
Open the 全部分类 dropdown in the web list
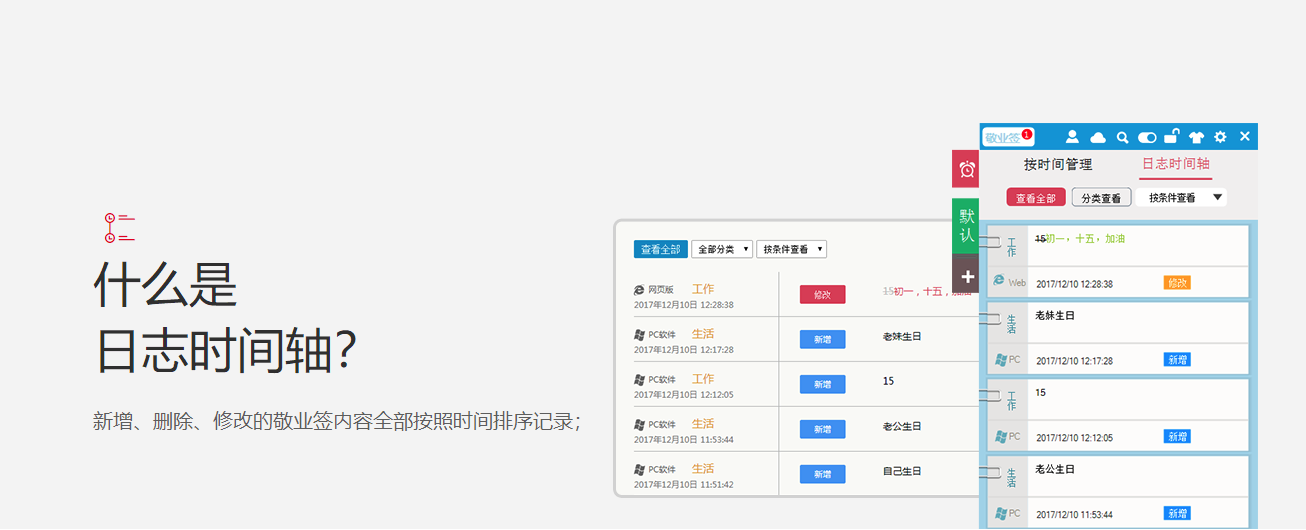721,249
